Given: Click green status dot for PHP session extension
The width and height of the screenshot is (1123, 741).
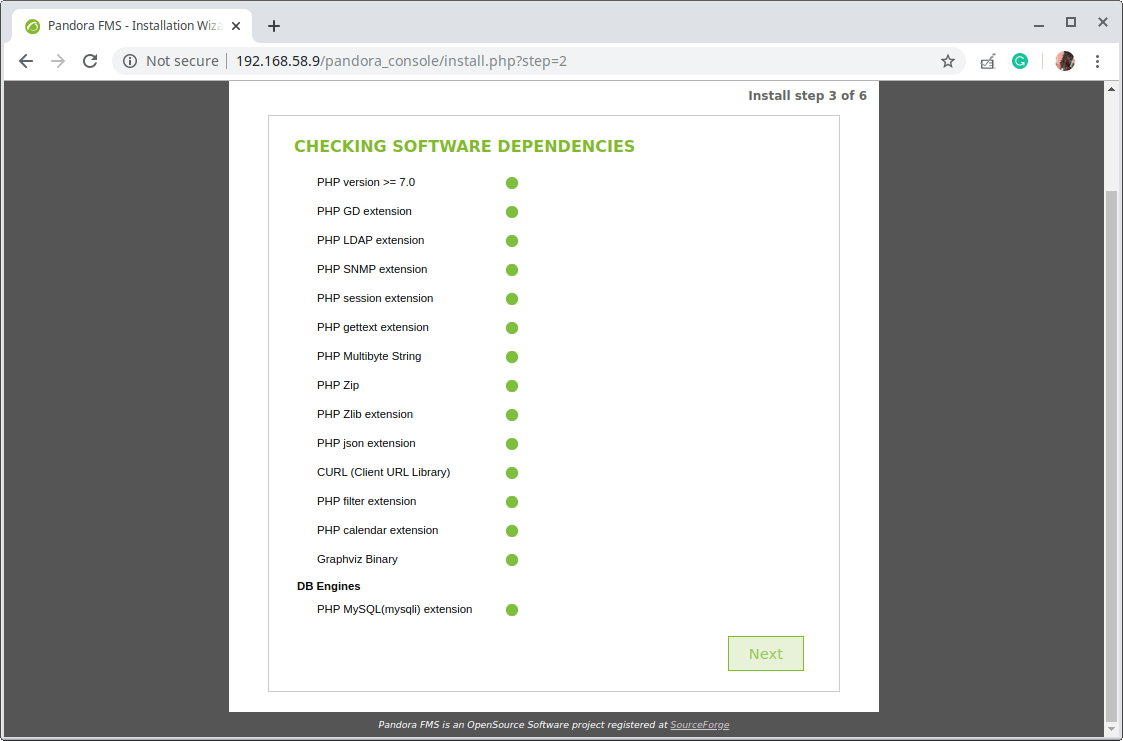Looking at the screenshot, I should pos(511,299).
